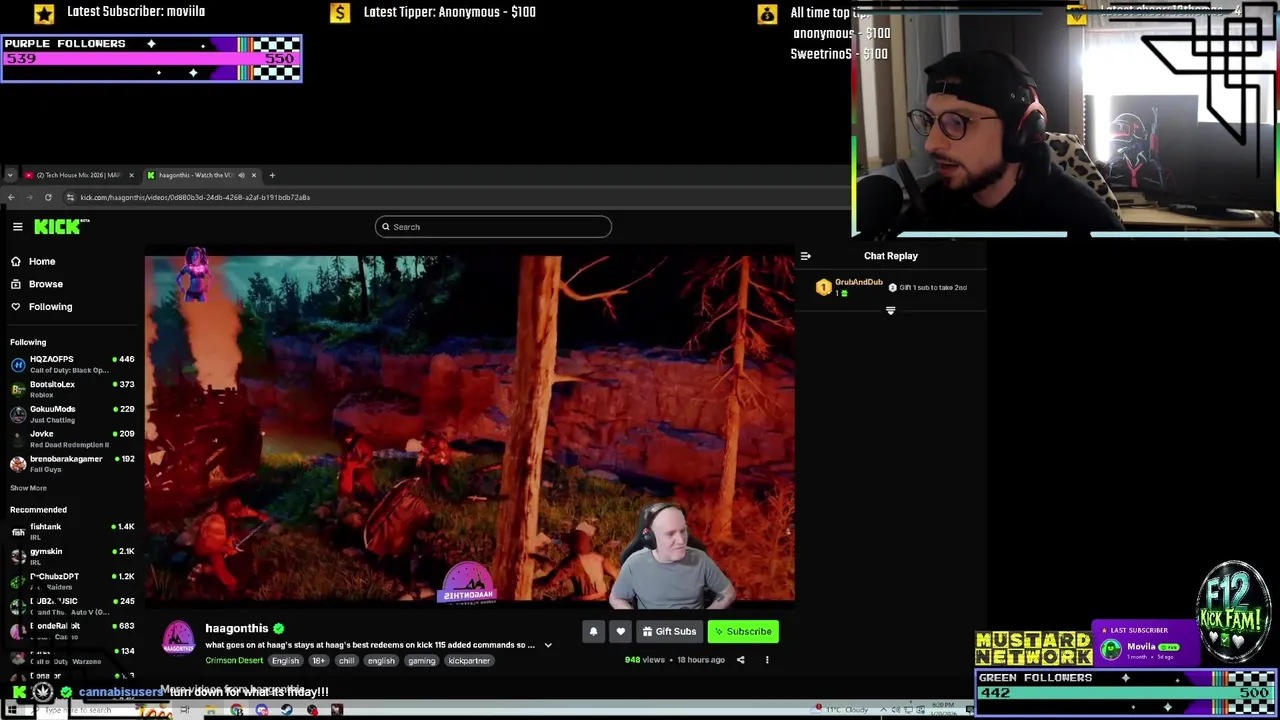Screen dimensions: 1280x720
Task: Click the Gift Subs button
Action: click(669, 632)
